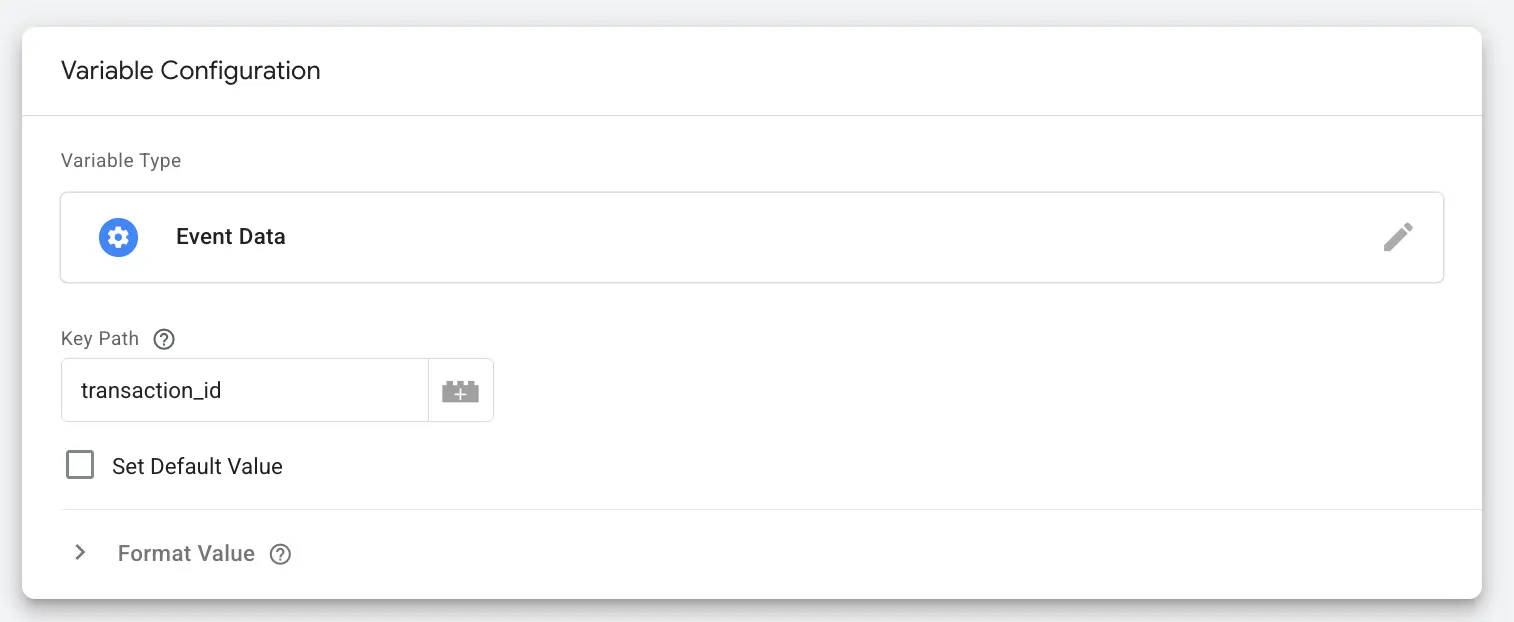1514x622 pixels.
Task: Toggle the Set Default Value option off
Action: (x=80, y=464)
